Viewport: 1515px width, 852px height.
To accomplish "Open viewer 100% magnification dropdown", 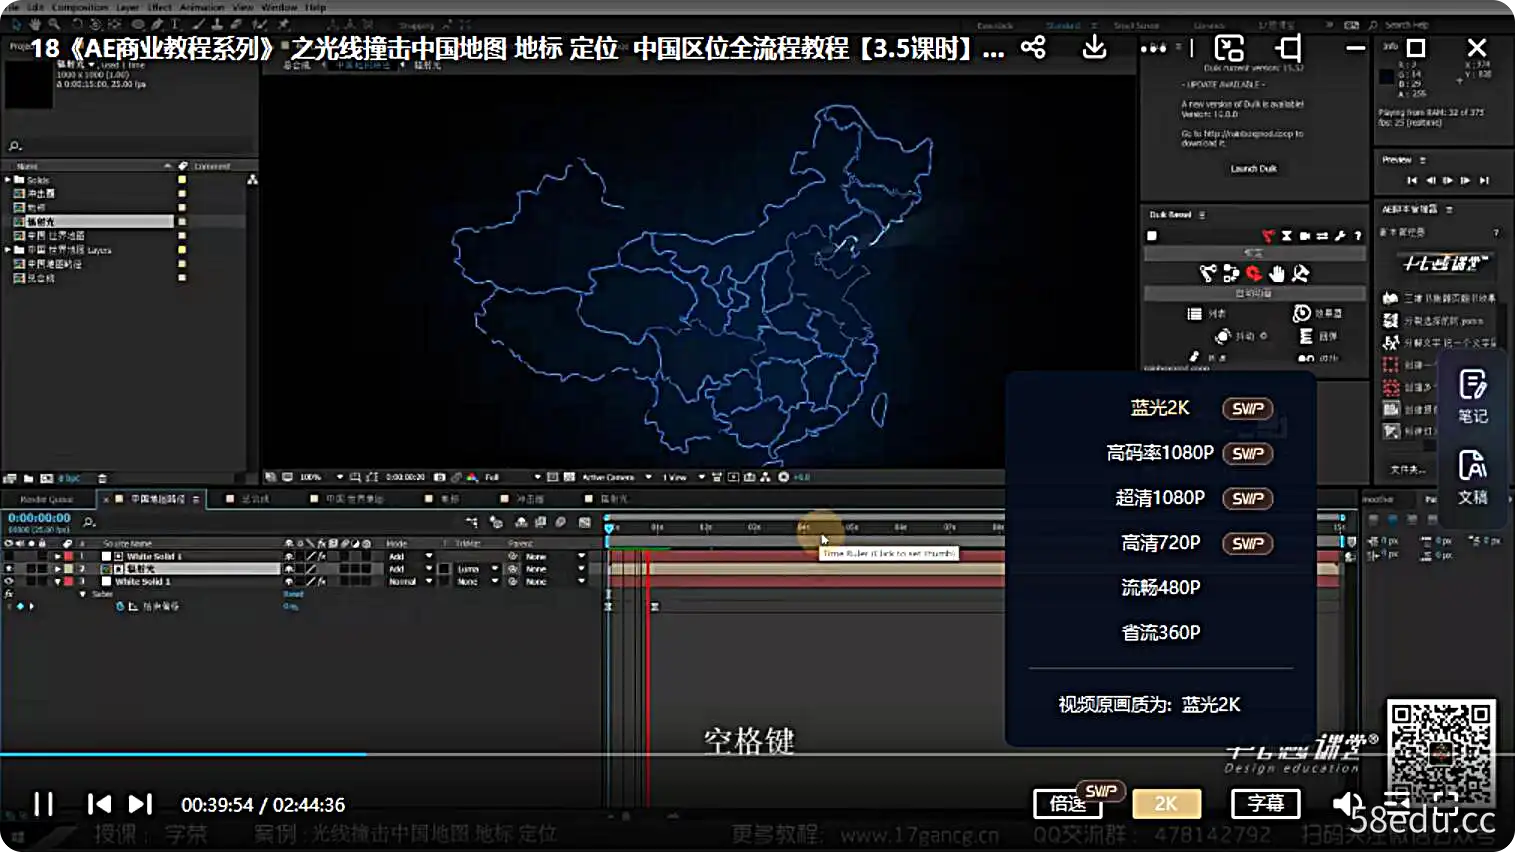I will [x=320, y=477].
